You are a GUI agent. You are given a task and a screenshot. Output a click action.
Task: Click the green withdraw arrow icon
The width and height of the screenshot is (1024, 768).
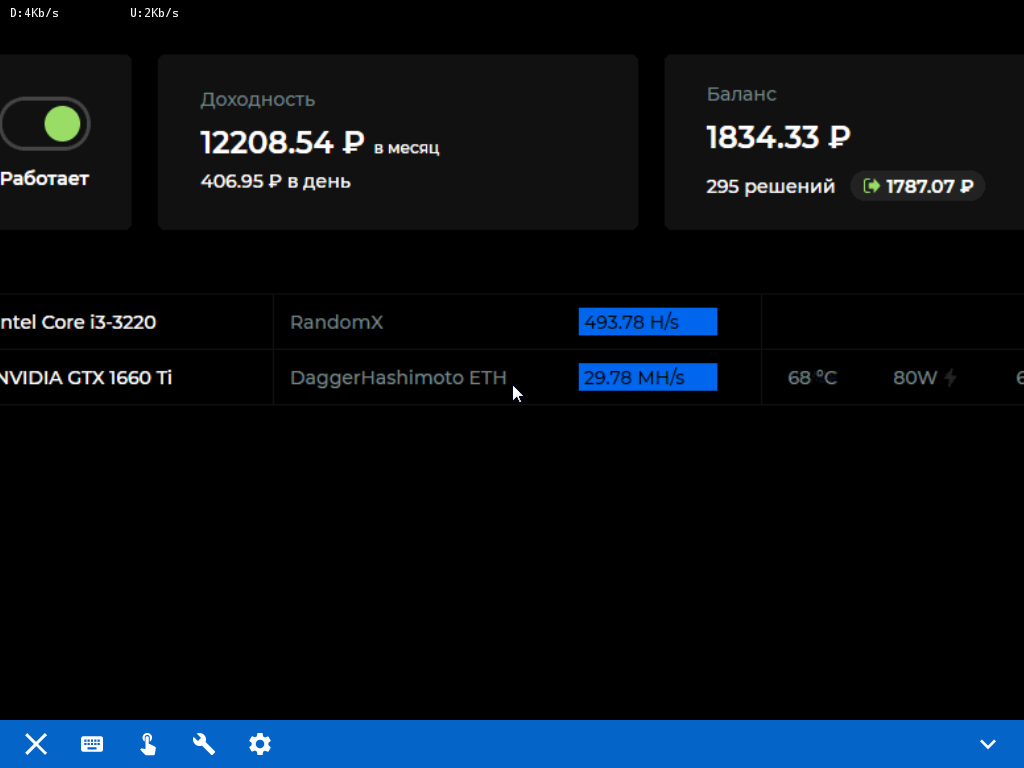(x=871, y=186)
